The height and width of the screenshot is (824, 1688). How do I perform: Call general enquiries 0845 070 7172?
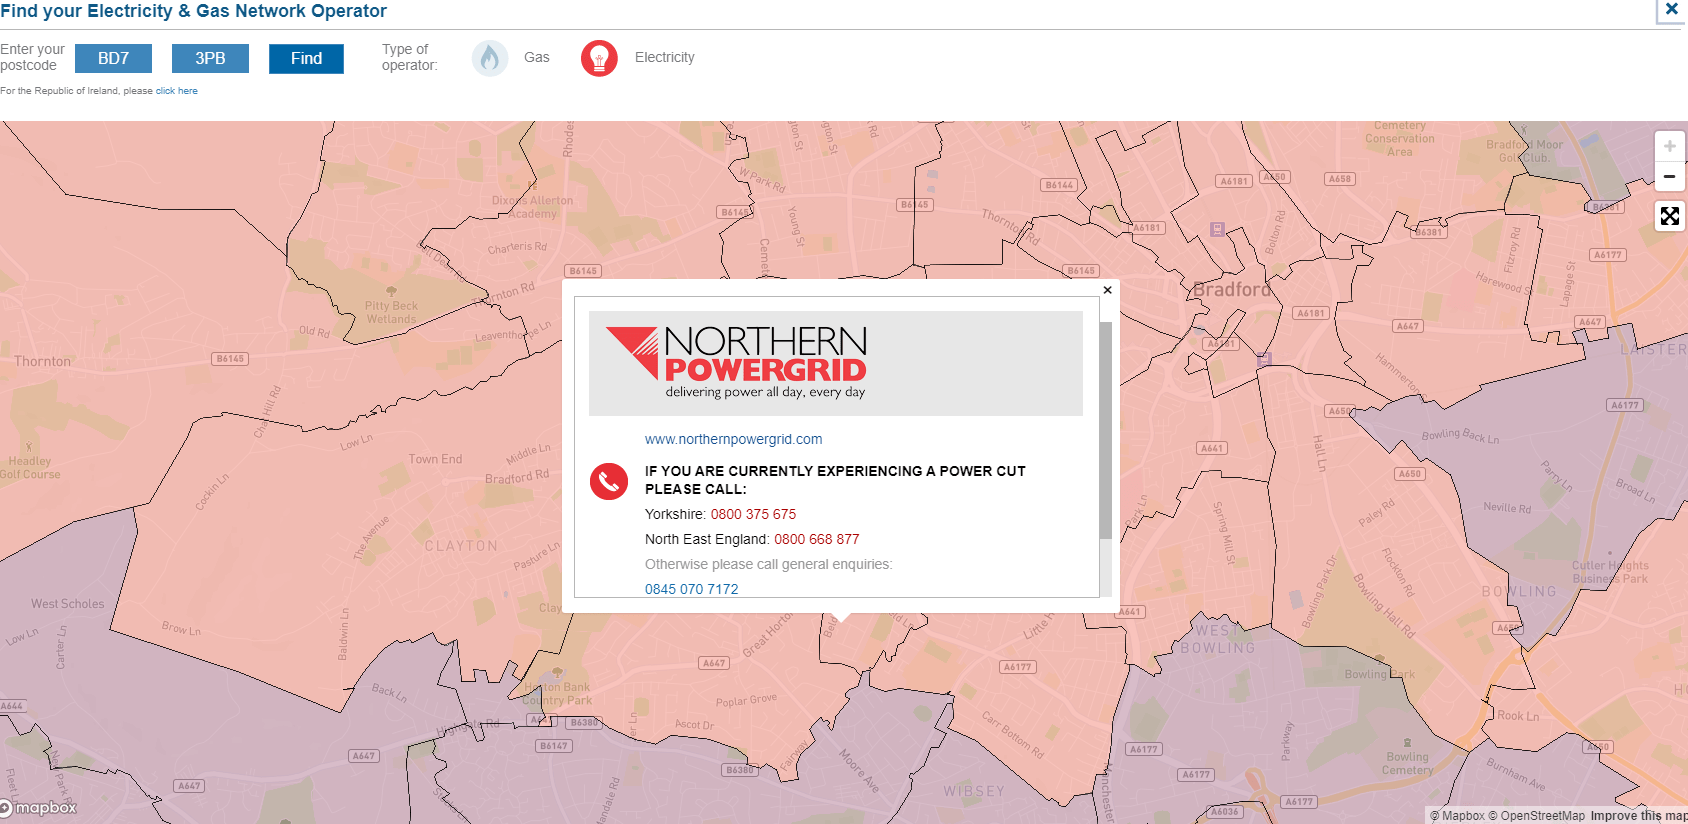(691, 589)
